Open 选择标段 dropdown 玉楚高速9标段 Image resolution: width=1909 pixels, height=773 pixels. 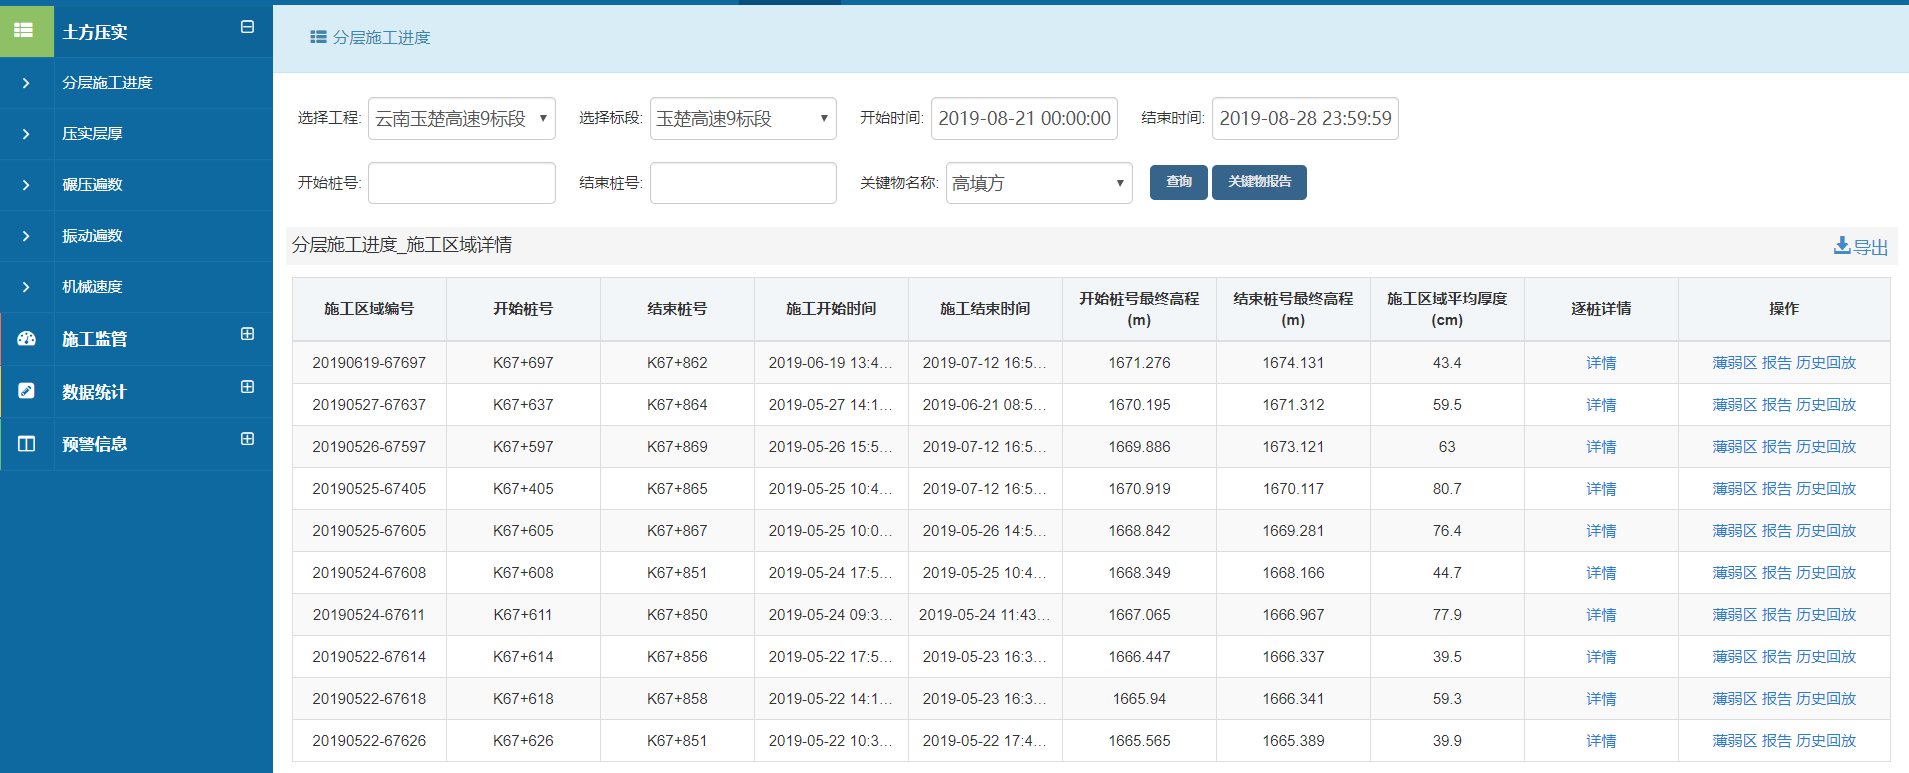tap(743, 118)
